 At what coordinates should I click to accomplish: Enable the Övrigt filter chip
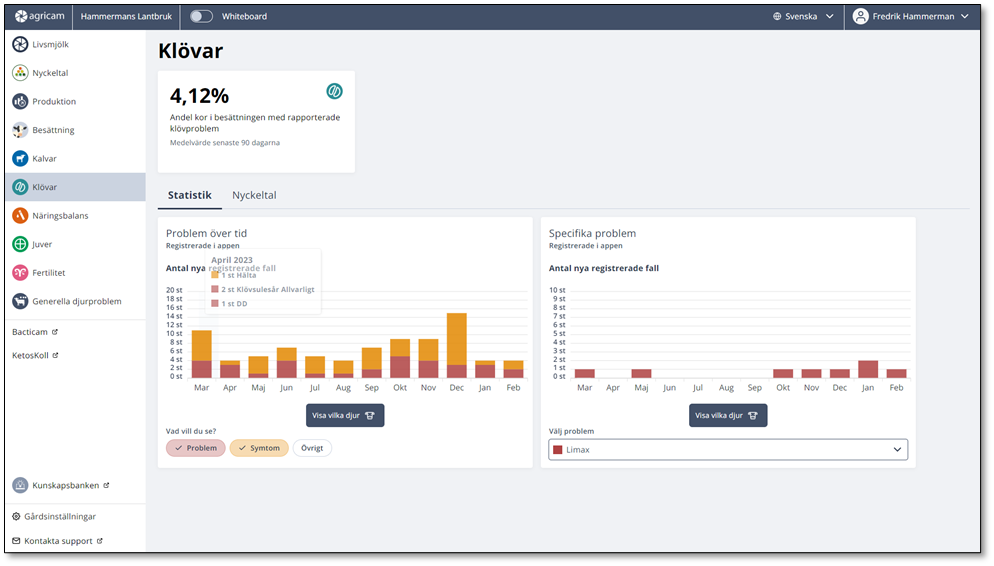pos(312,448)
